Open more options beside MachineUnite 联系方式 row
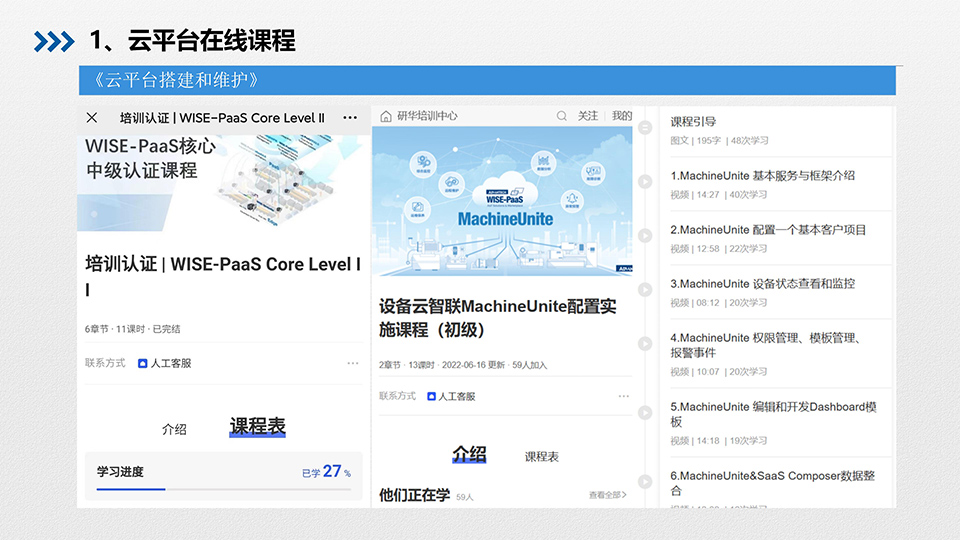 coord(623,396)
